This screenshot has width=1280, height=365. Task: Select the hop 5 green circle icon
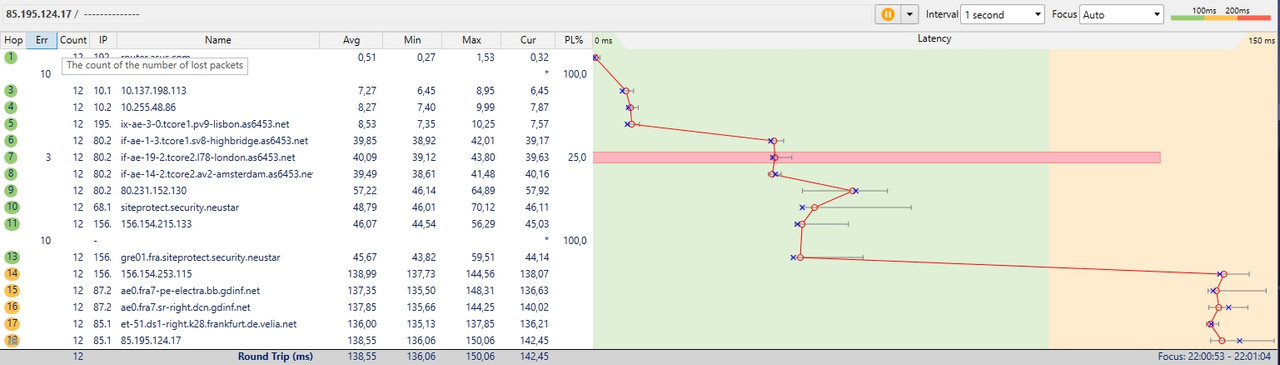12,124
